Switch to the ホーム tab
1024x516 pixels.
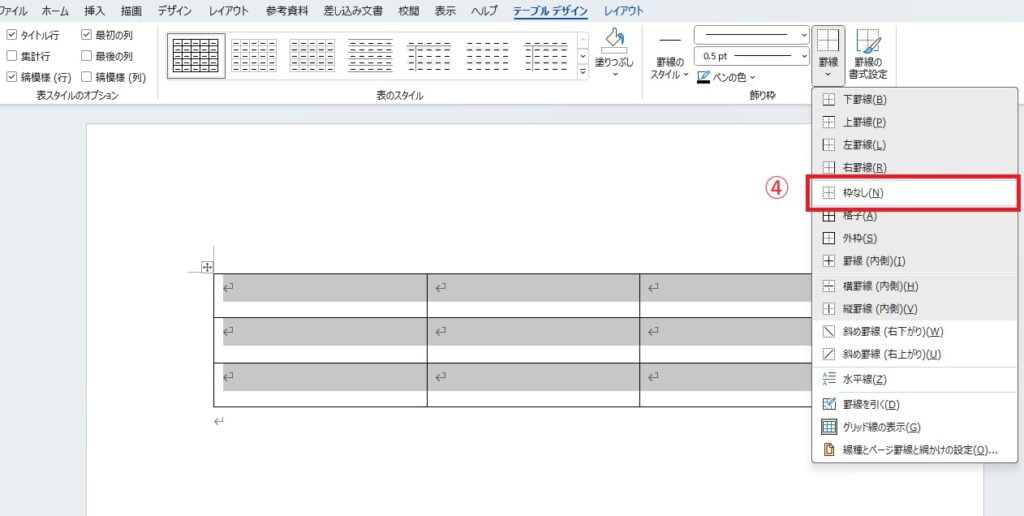pos(55,10)
